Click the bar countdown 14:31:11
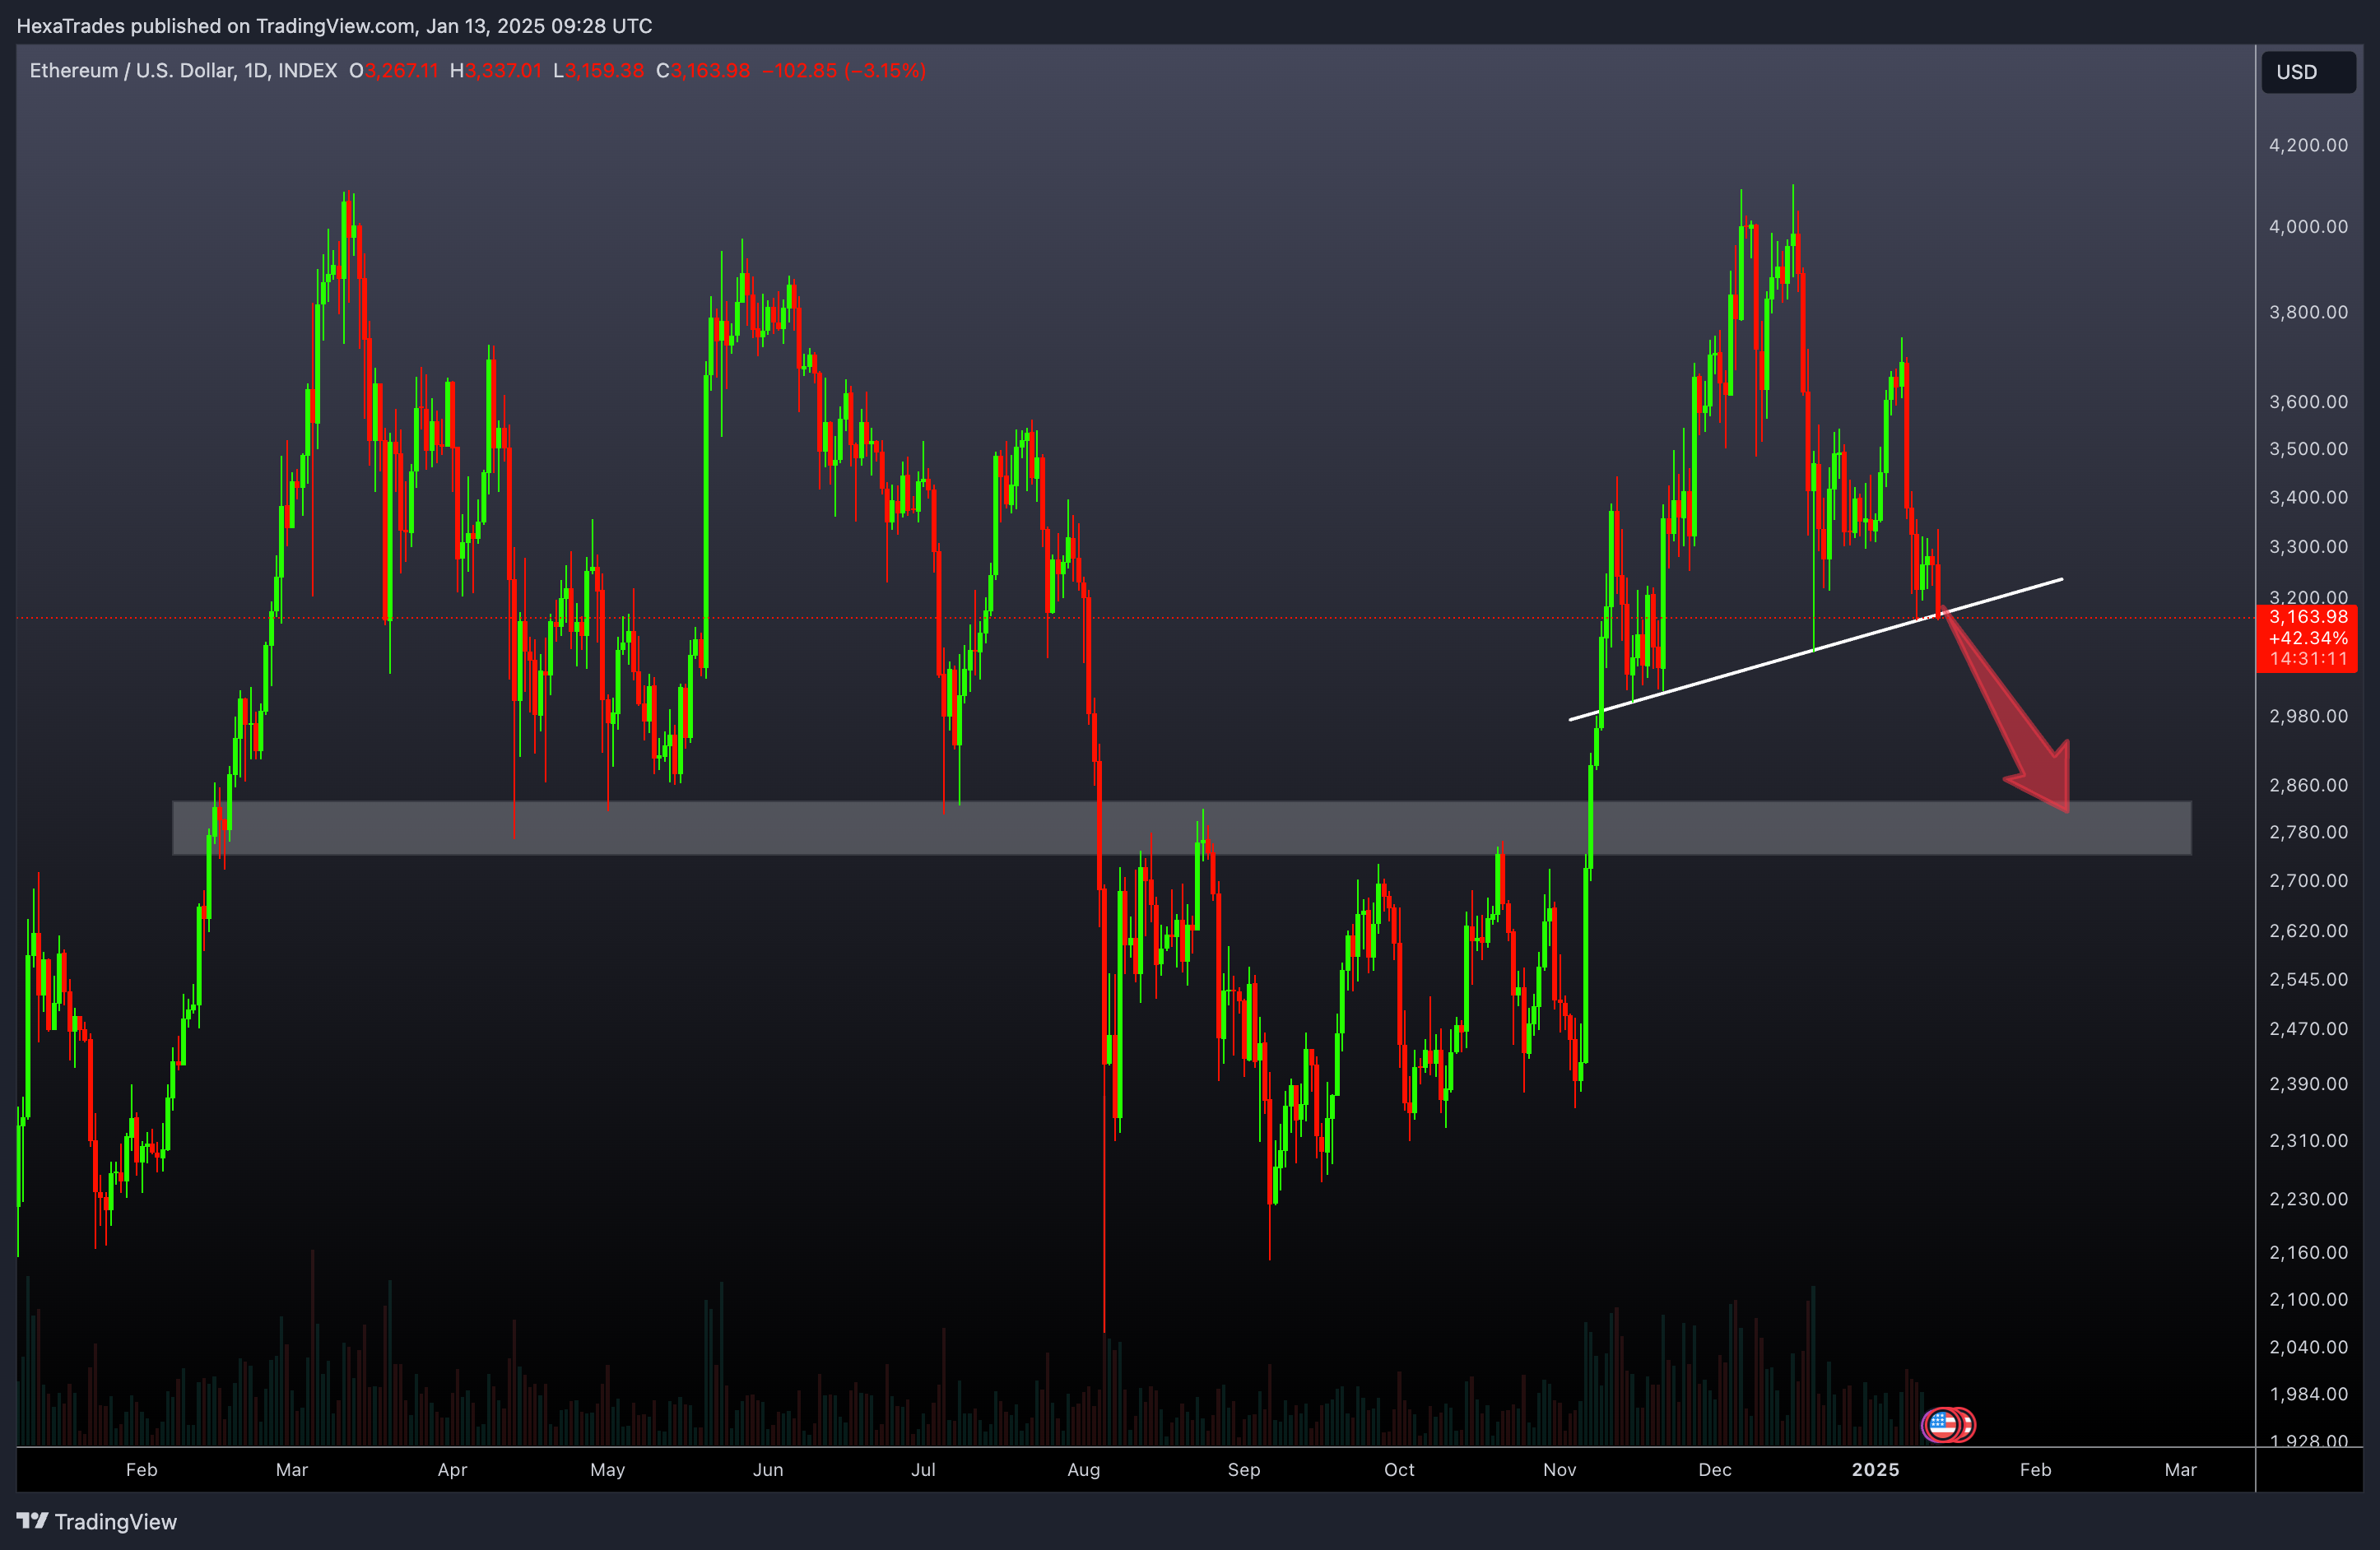The height and width of the screenshot is (1550, 2380). click(x=2308, y=659)
